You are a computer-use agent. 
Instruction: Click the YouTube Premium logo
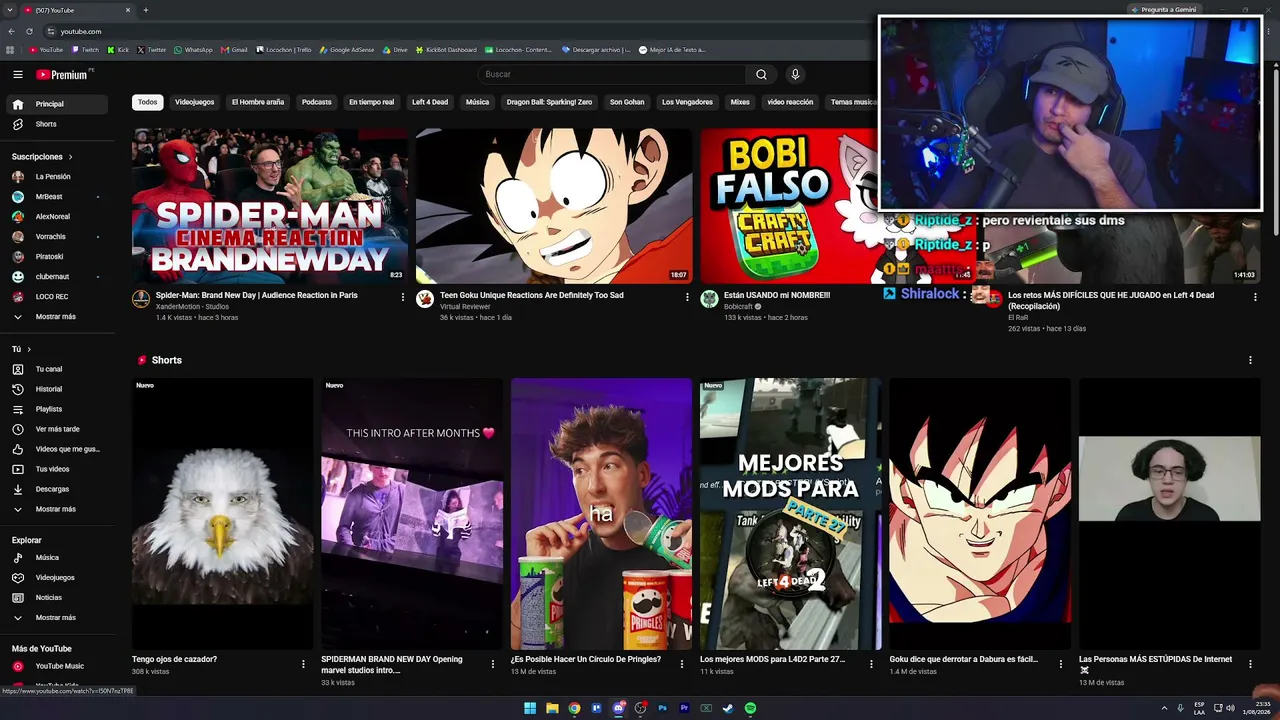pyautogui.click(x=62, y=74)
